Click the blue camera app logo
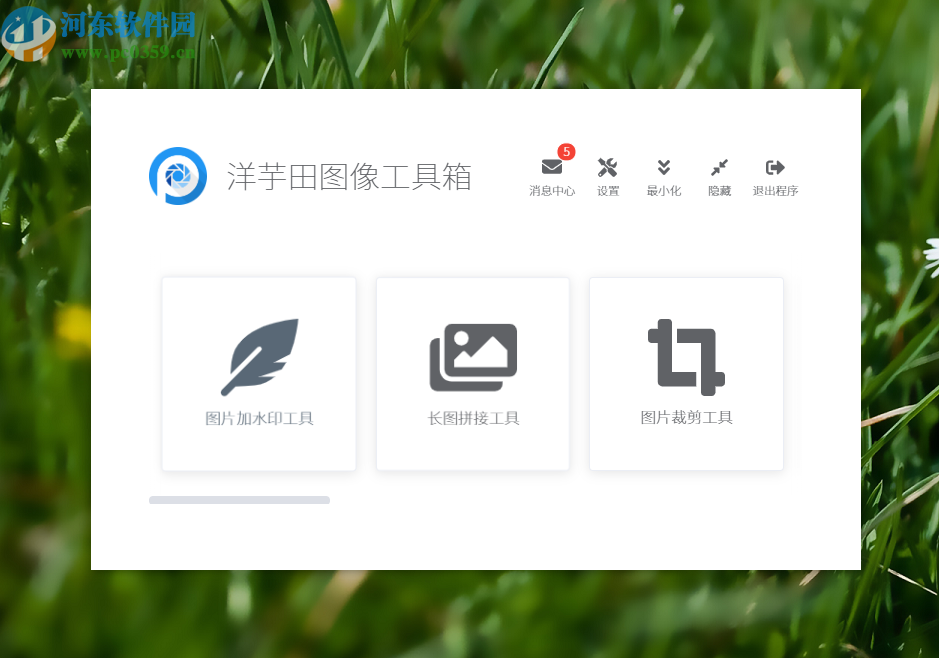The height and width of the screenshot is (658, 939). pos(178,177)
